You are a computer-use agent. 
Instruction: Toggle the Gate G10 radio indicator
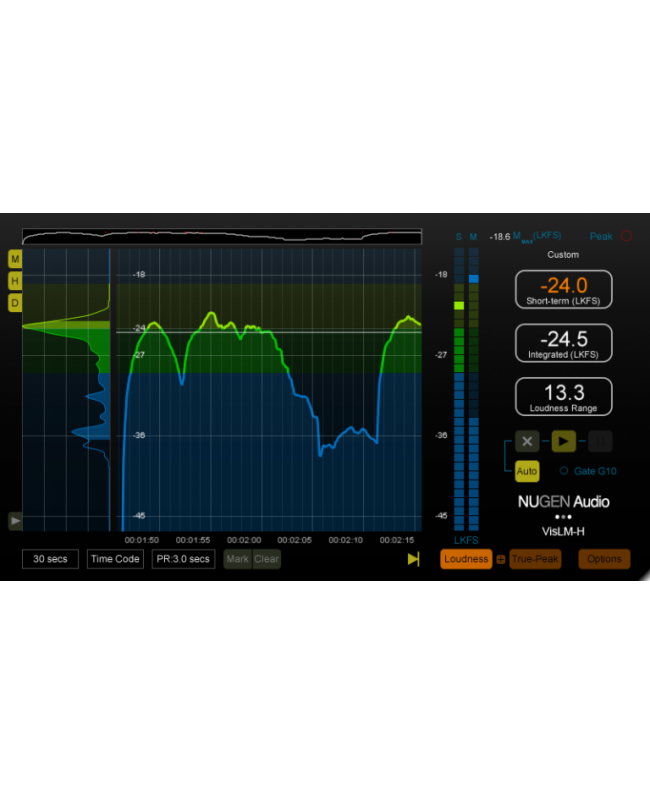[563, 470]
